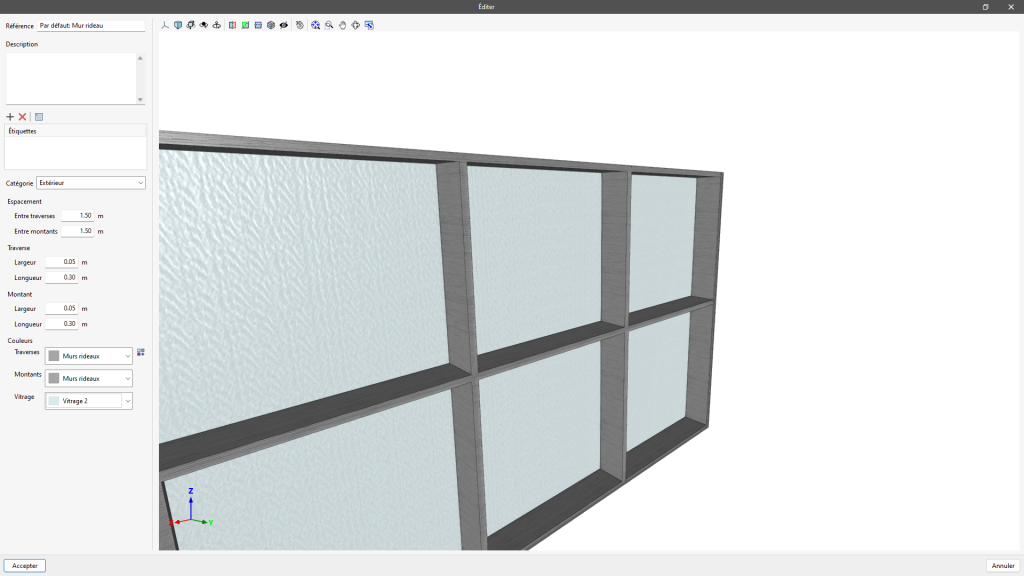The width and height of the screenshot is (1024, 576).
Task: Edit the Montant Largeur field
Action: pyautogui.click(x=62, y=308)
